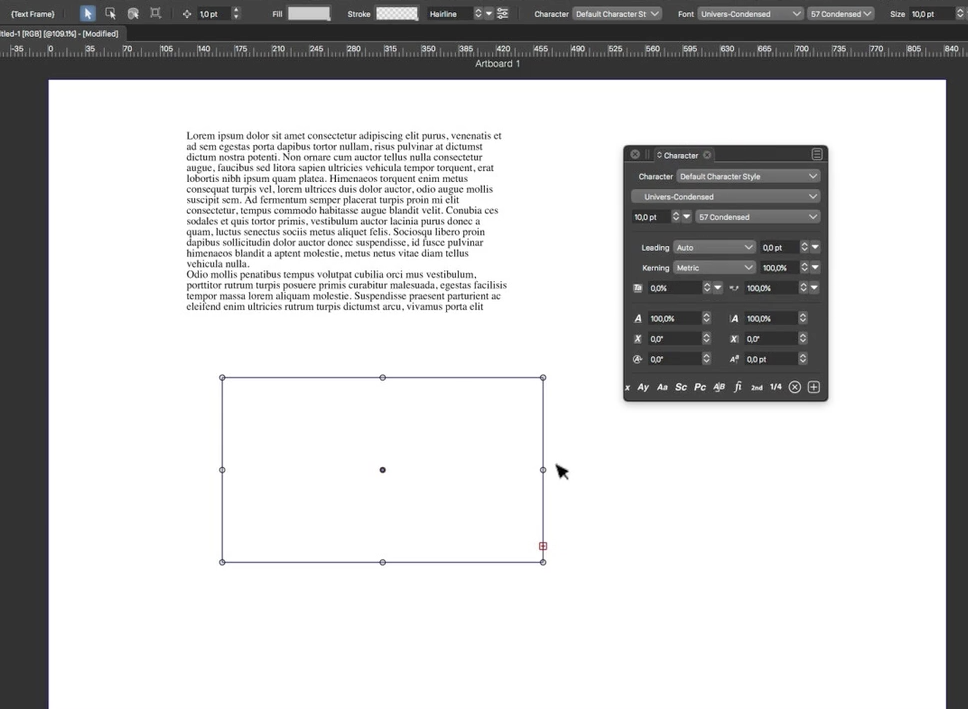
Task: Click the Fill color swatch
Action: (x=309, y=14)
